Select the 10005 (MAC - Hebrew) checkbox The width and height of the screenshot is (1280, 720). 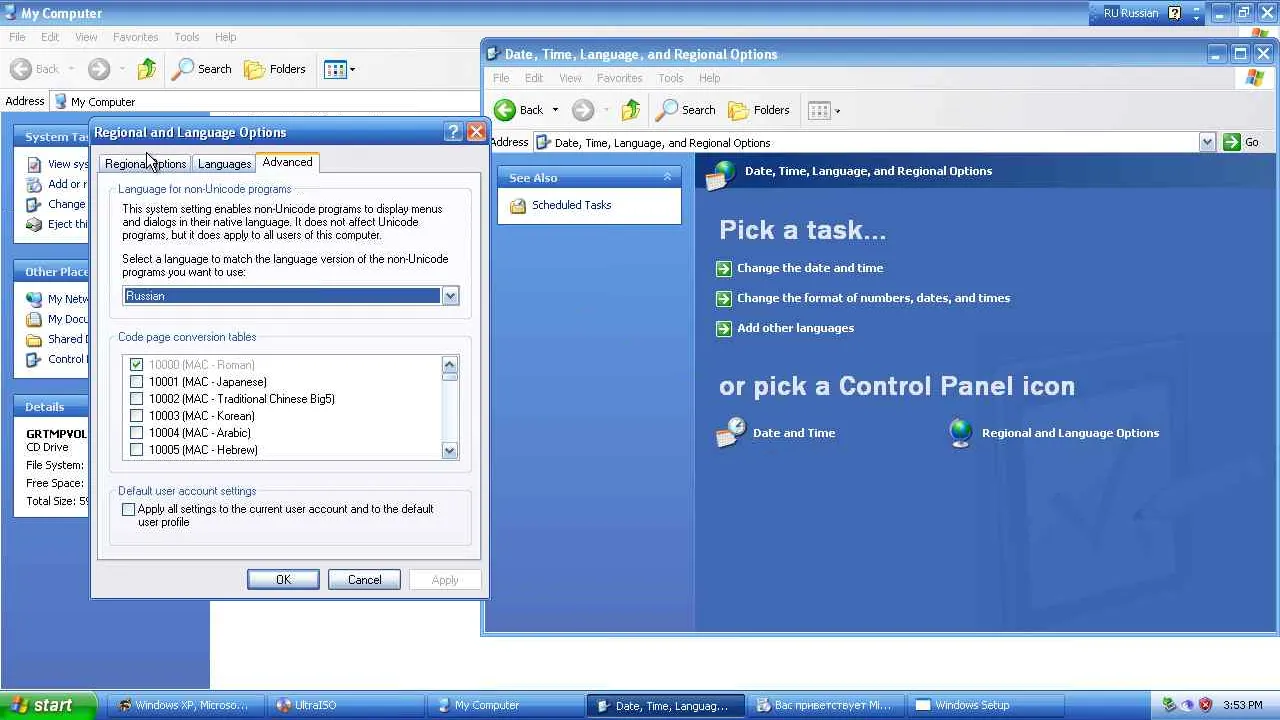[137, 450]
